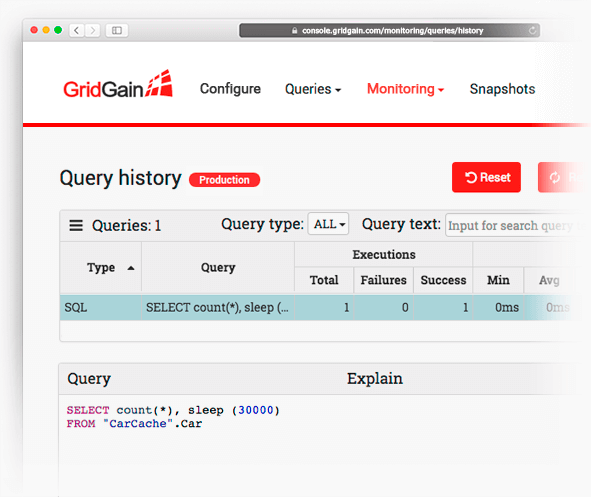Switch to the Query details tab
This screenshot has height=497, width=591.
click(x=89, y=379)
